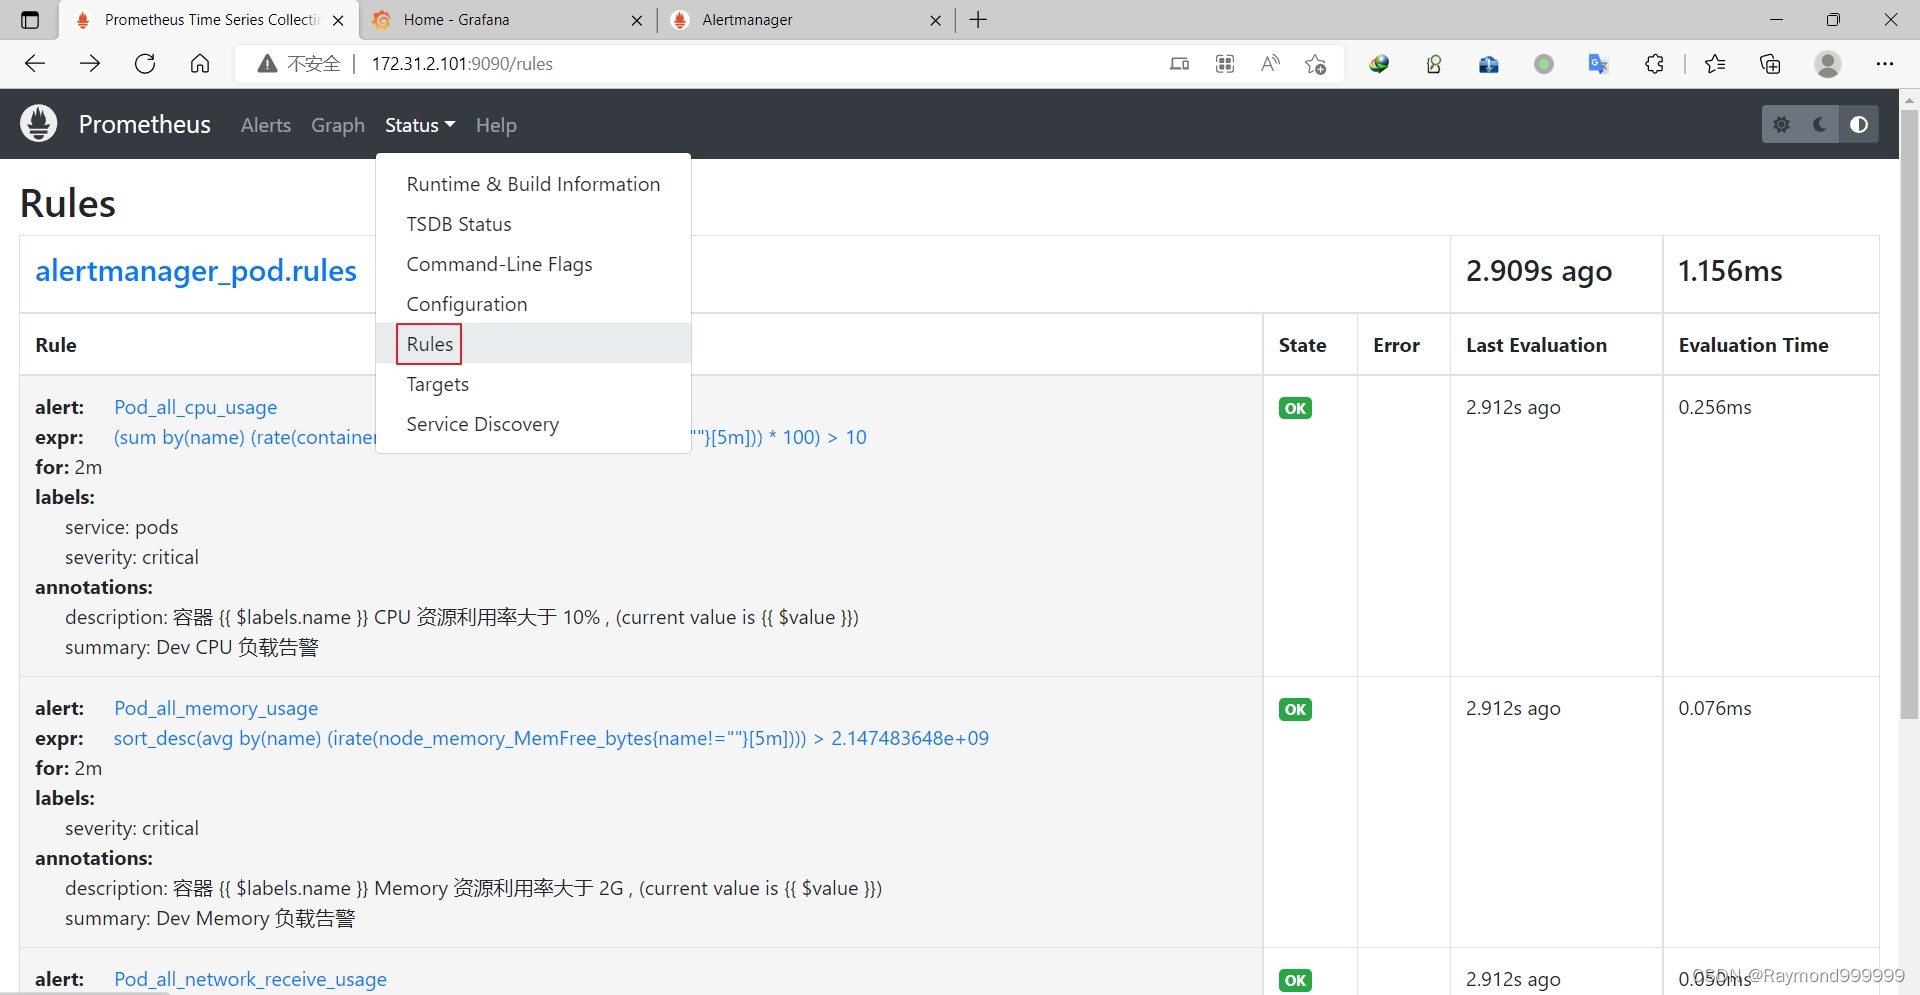Open Pod_all_network_receive_usage alert link
This screenshot has height=995, width=1920.
250,979
